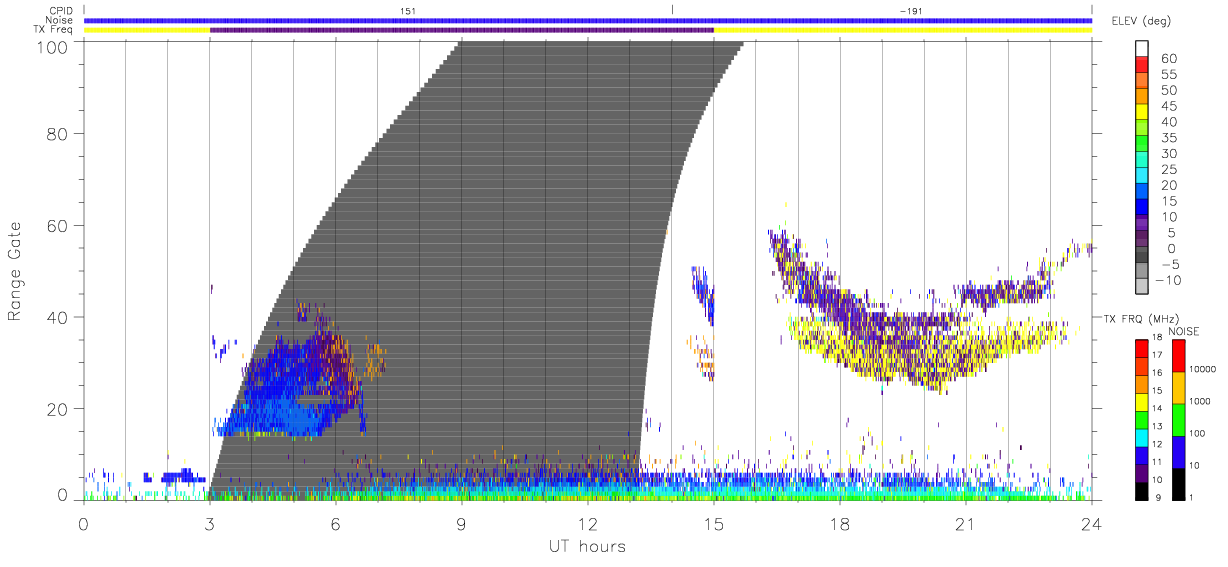Click the 21 tick label on the UT hours axis

tap(966, 523)
